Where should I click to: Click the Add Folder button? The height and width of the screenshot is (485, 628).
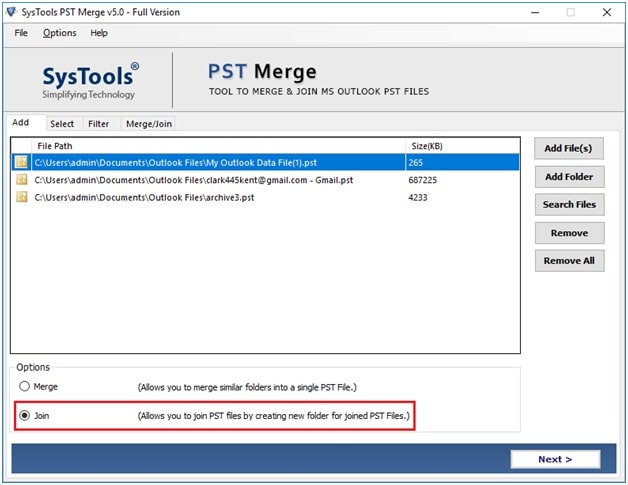[569, 177]
